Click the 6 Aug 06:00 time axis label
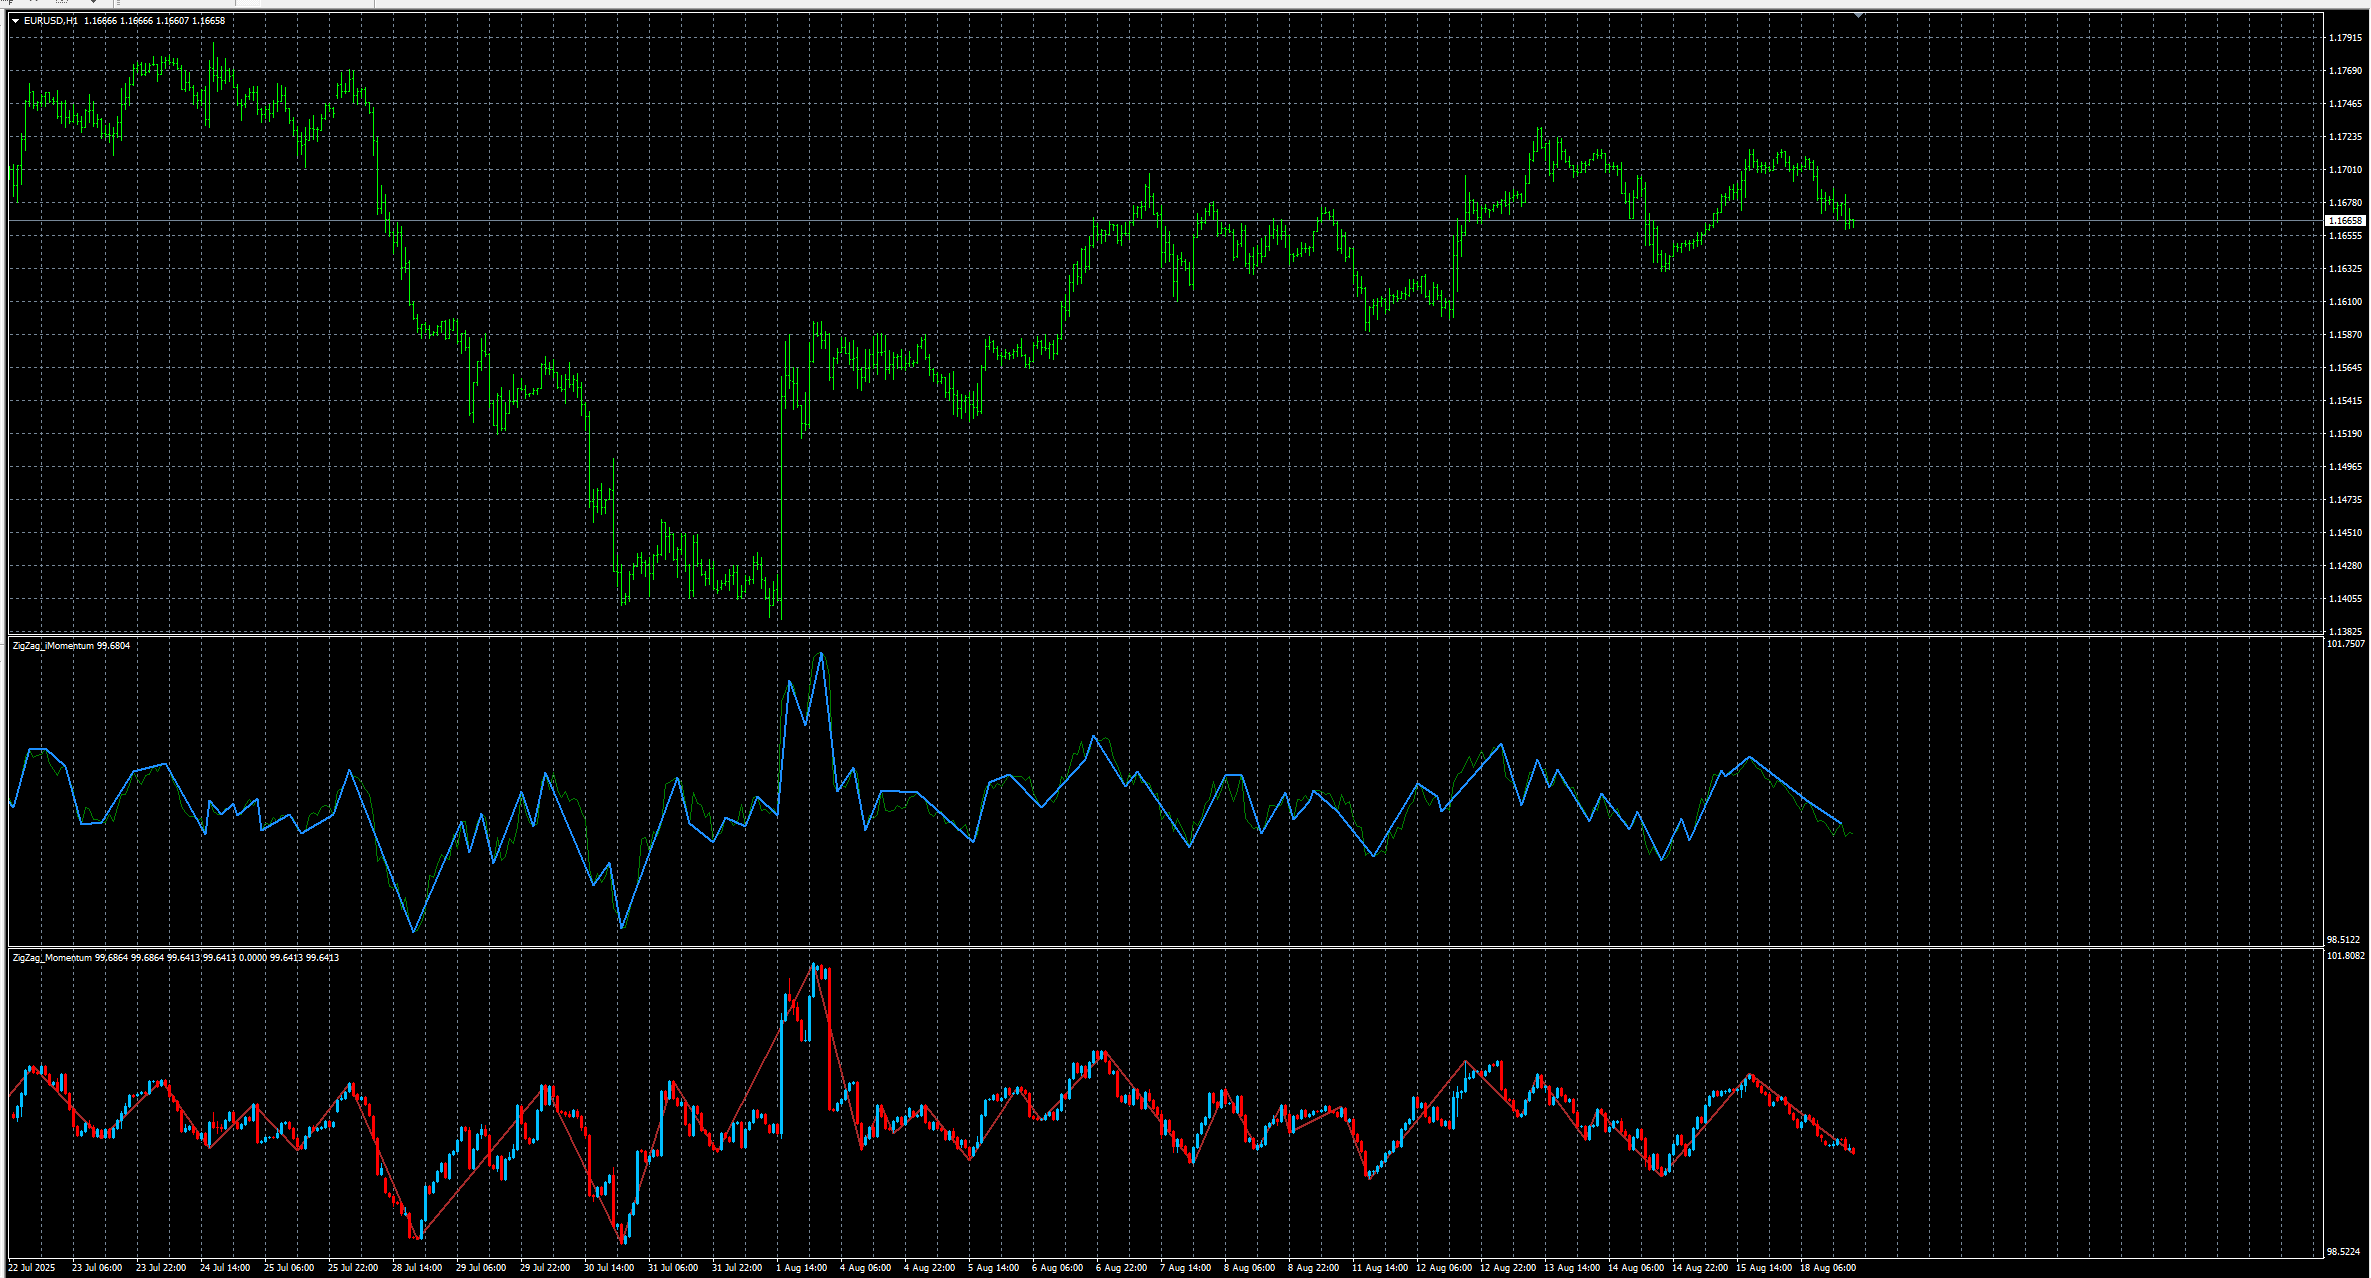 coord(1058,1268)
